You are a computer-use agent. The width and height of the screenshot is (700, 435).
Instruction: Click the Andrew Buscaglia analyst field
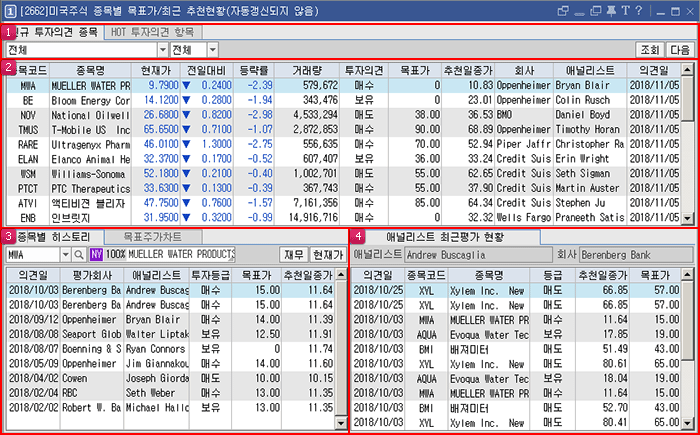click(478, 255)
